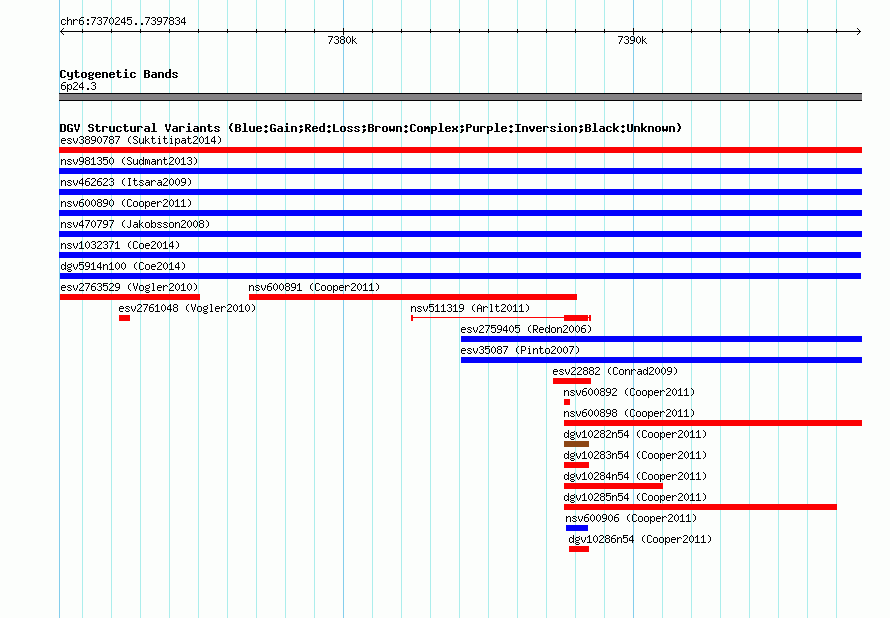Open nsv511319 (Arlt2011) label
890x618 pixels.
(x=470, y=308)
